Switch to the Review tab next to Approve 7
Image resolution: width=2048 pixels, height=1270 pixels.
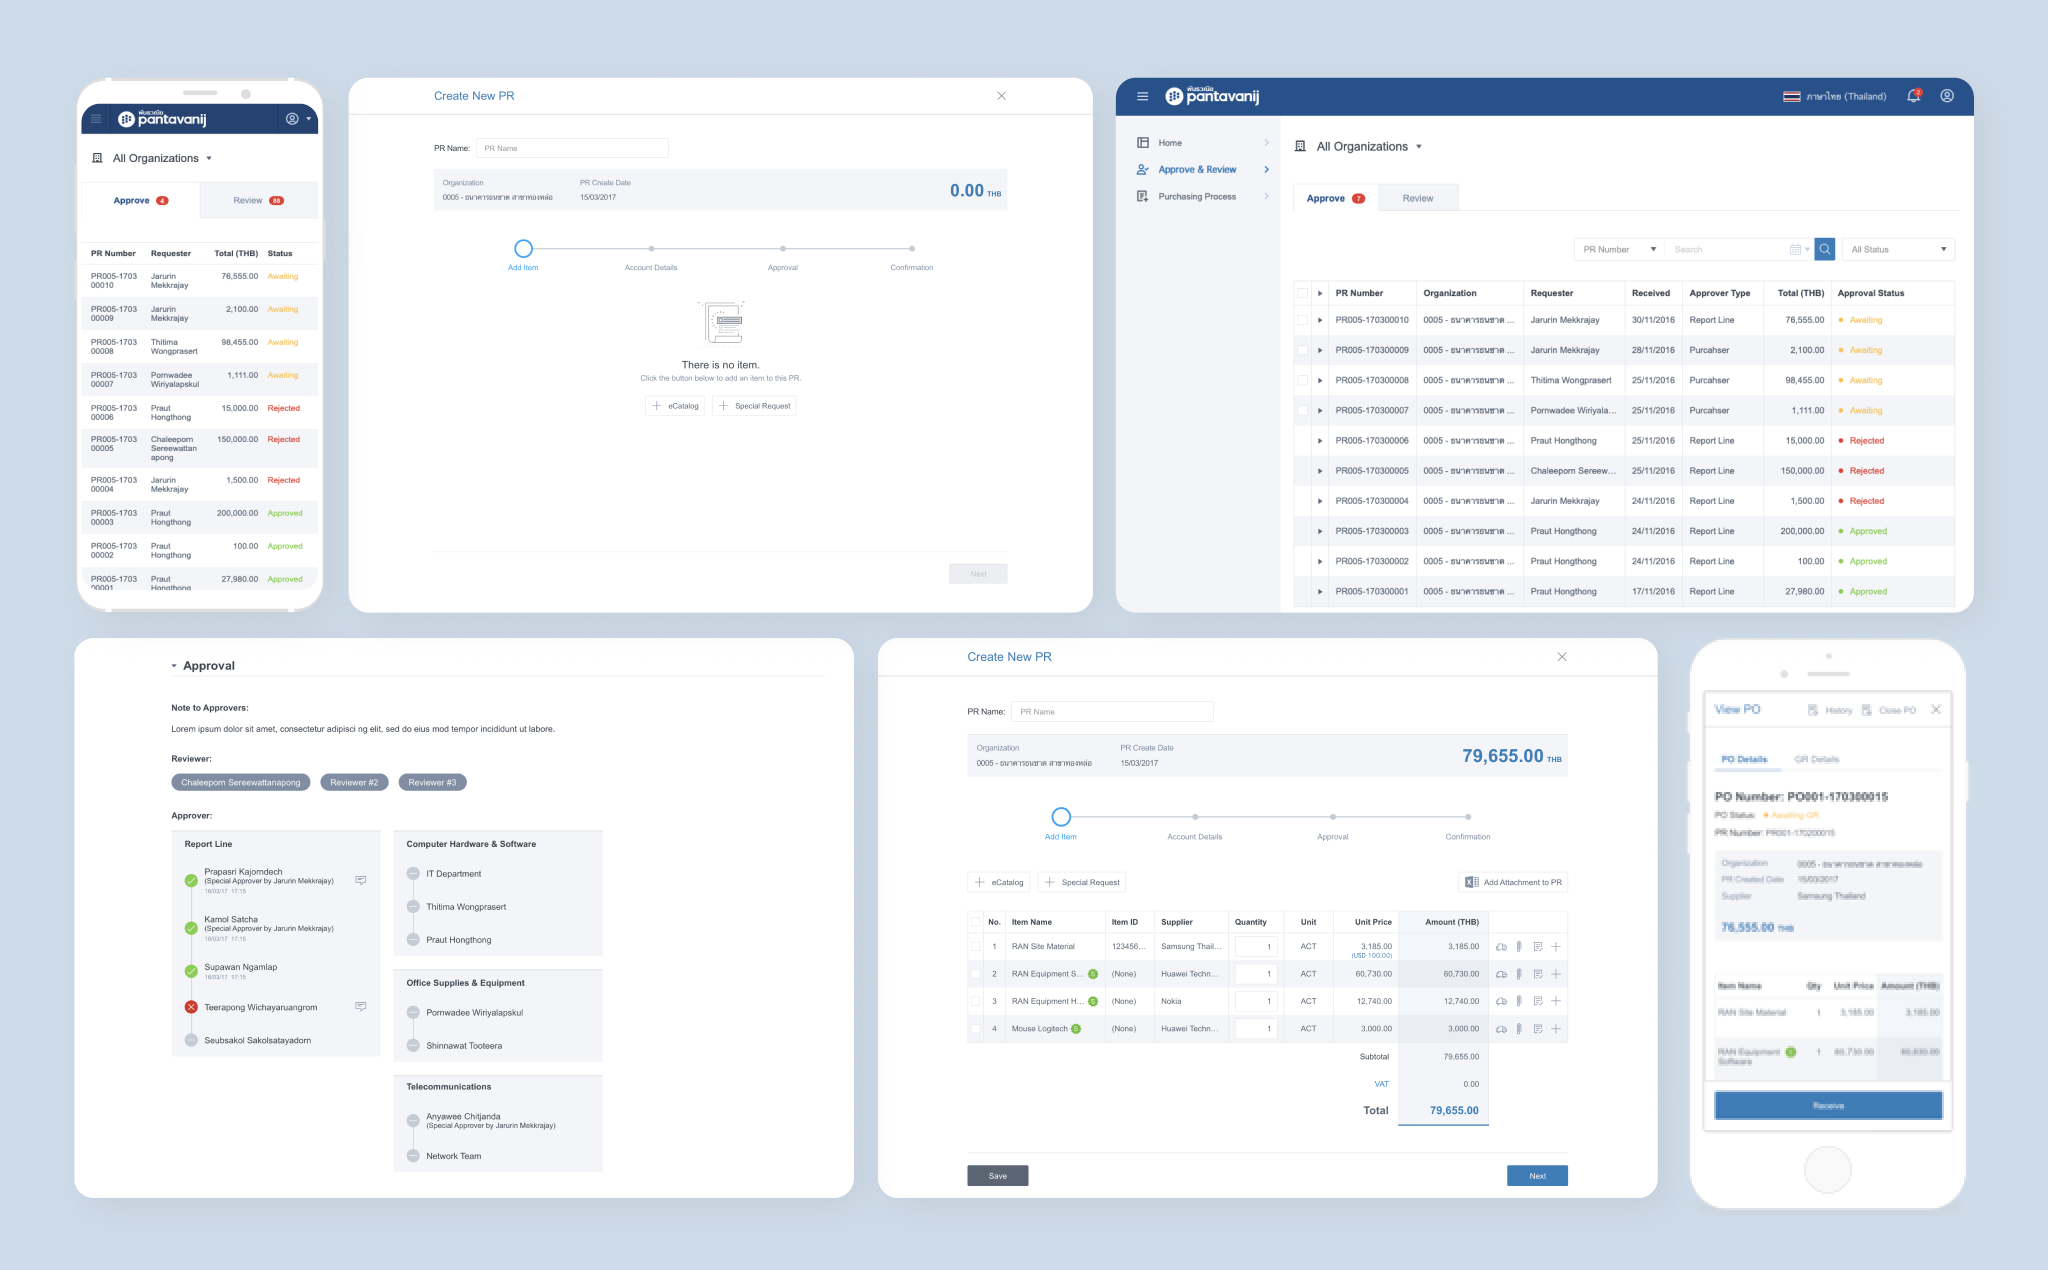pyautogui.click(x=1417, y=198)
